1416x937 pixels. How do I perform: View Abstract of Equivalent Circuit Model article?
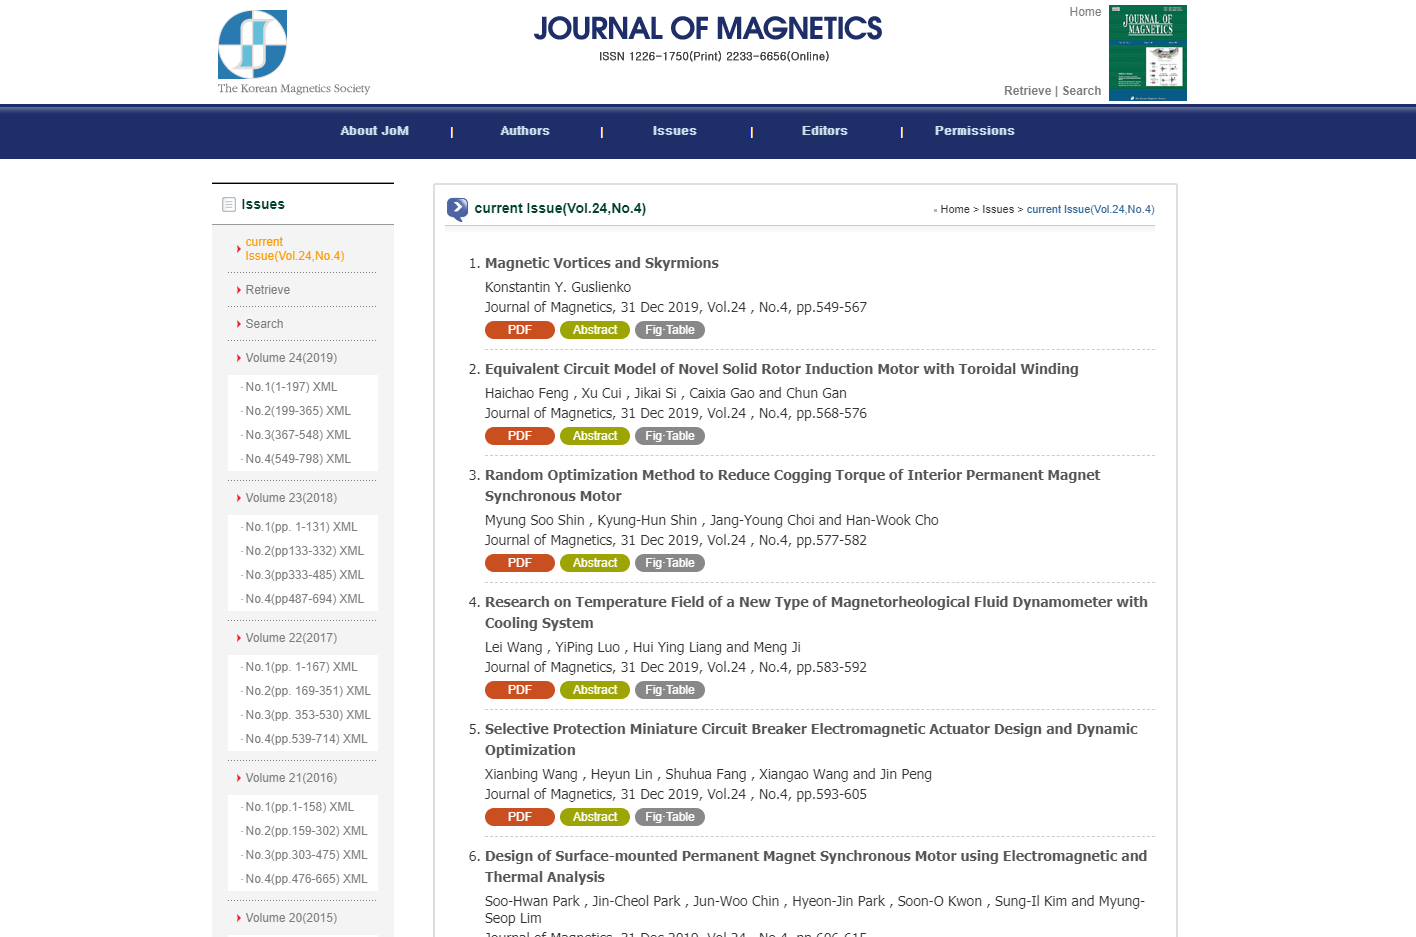(594, 436)
